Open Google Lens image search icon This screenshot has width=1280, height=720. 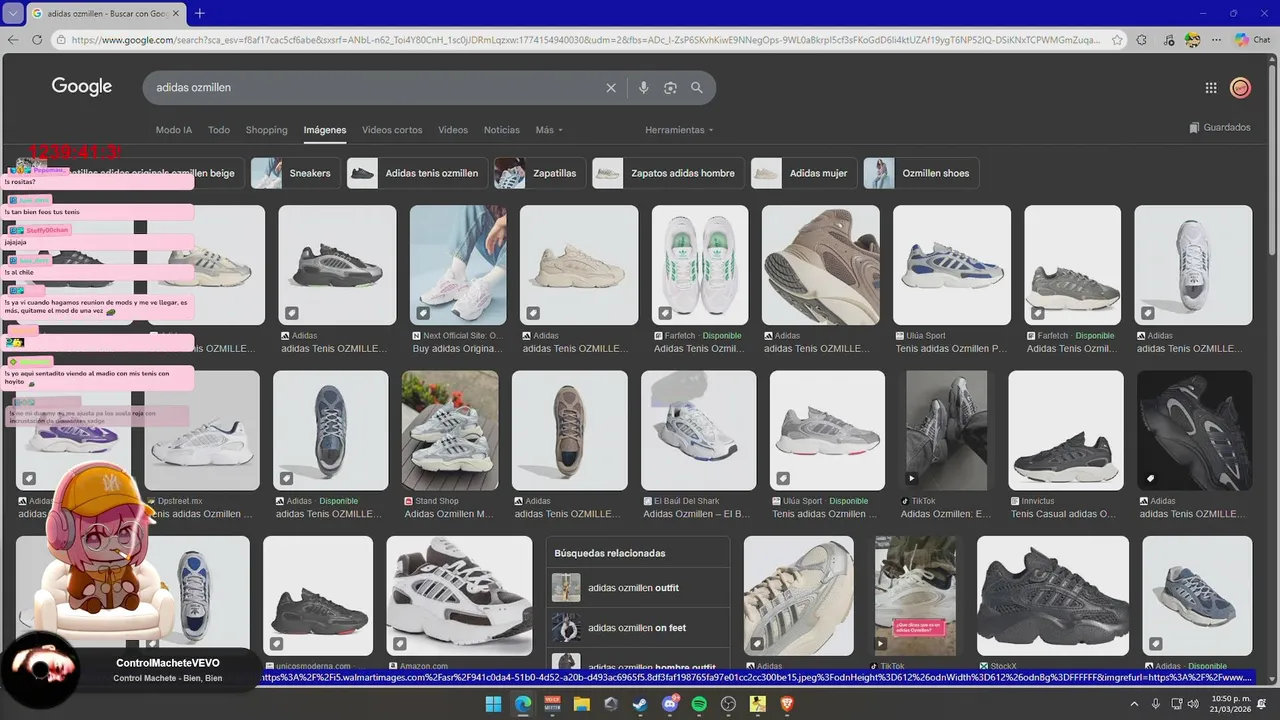tap(670, 88)
